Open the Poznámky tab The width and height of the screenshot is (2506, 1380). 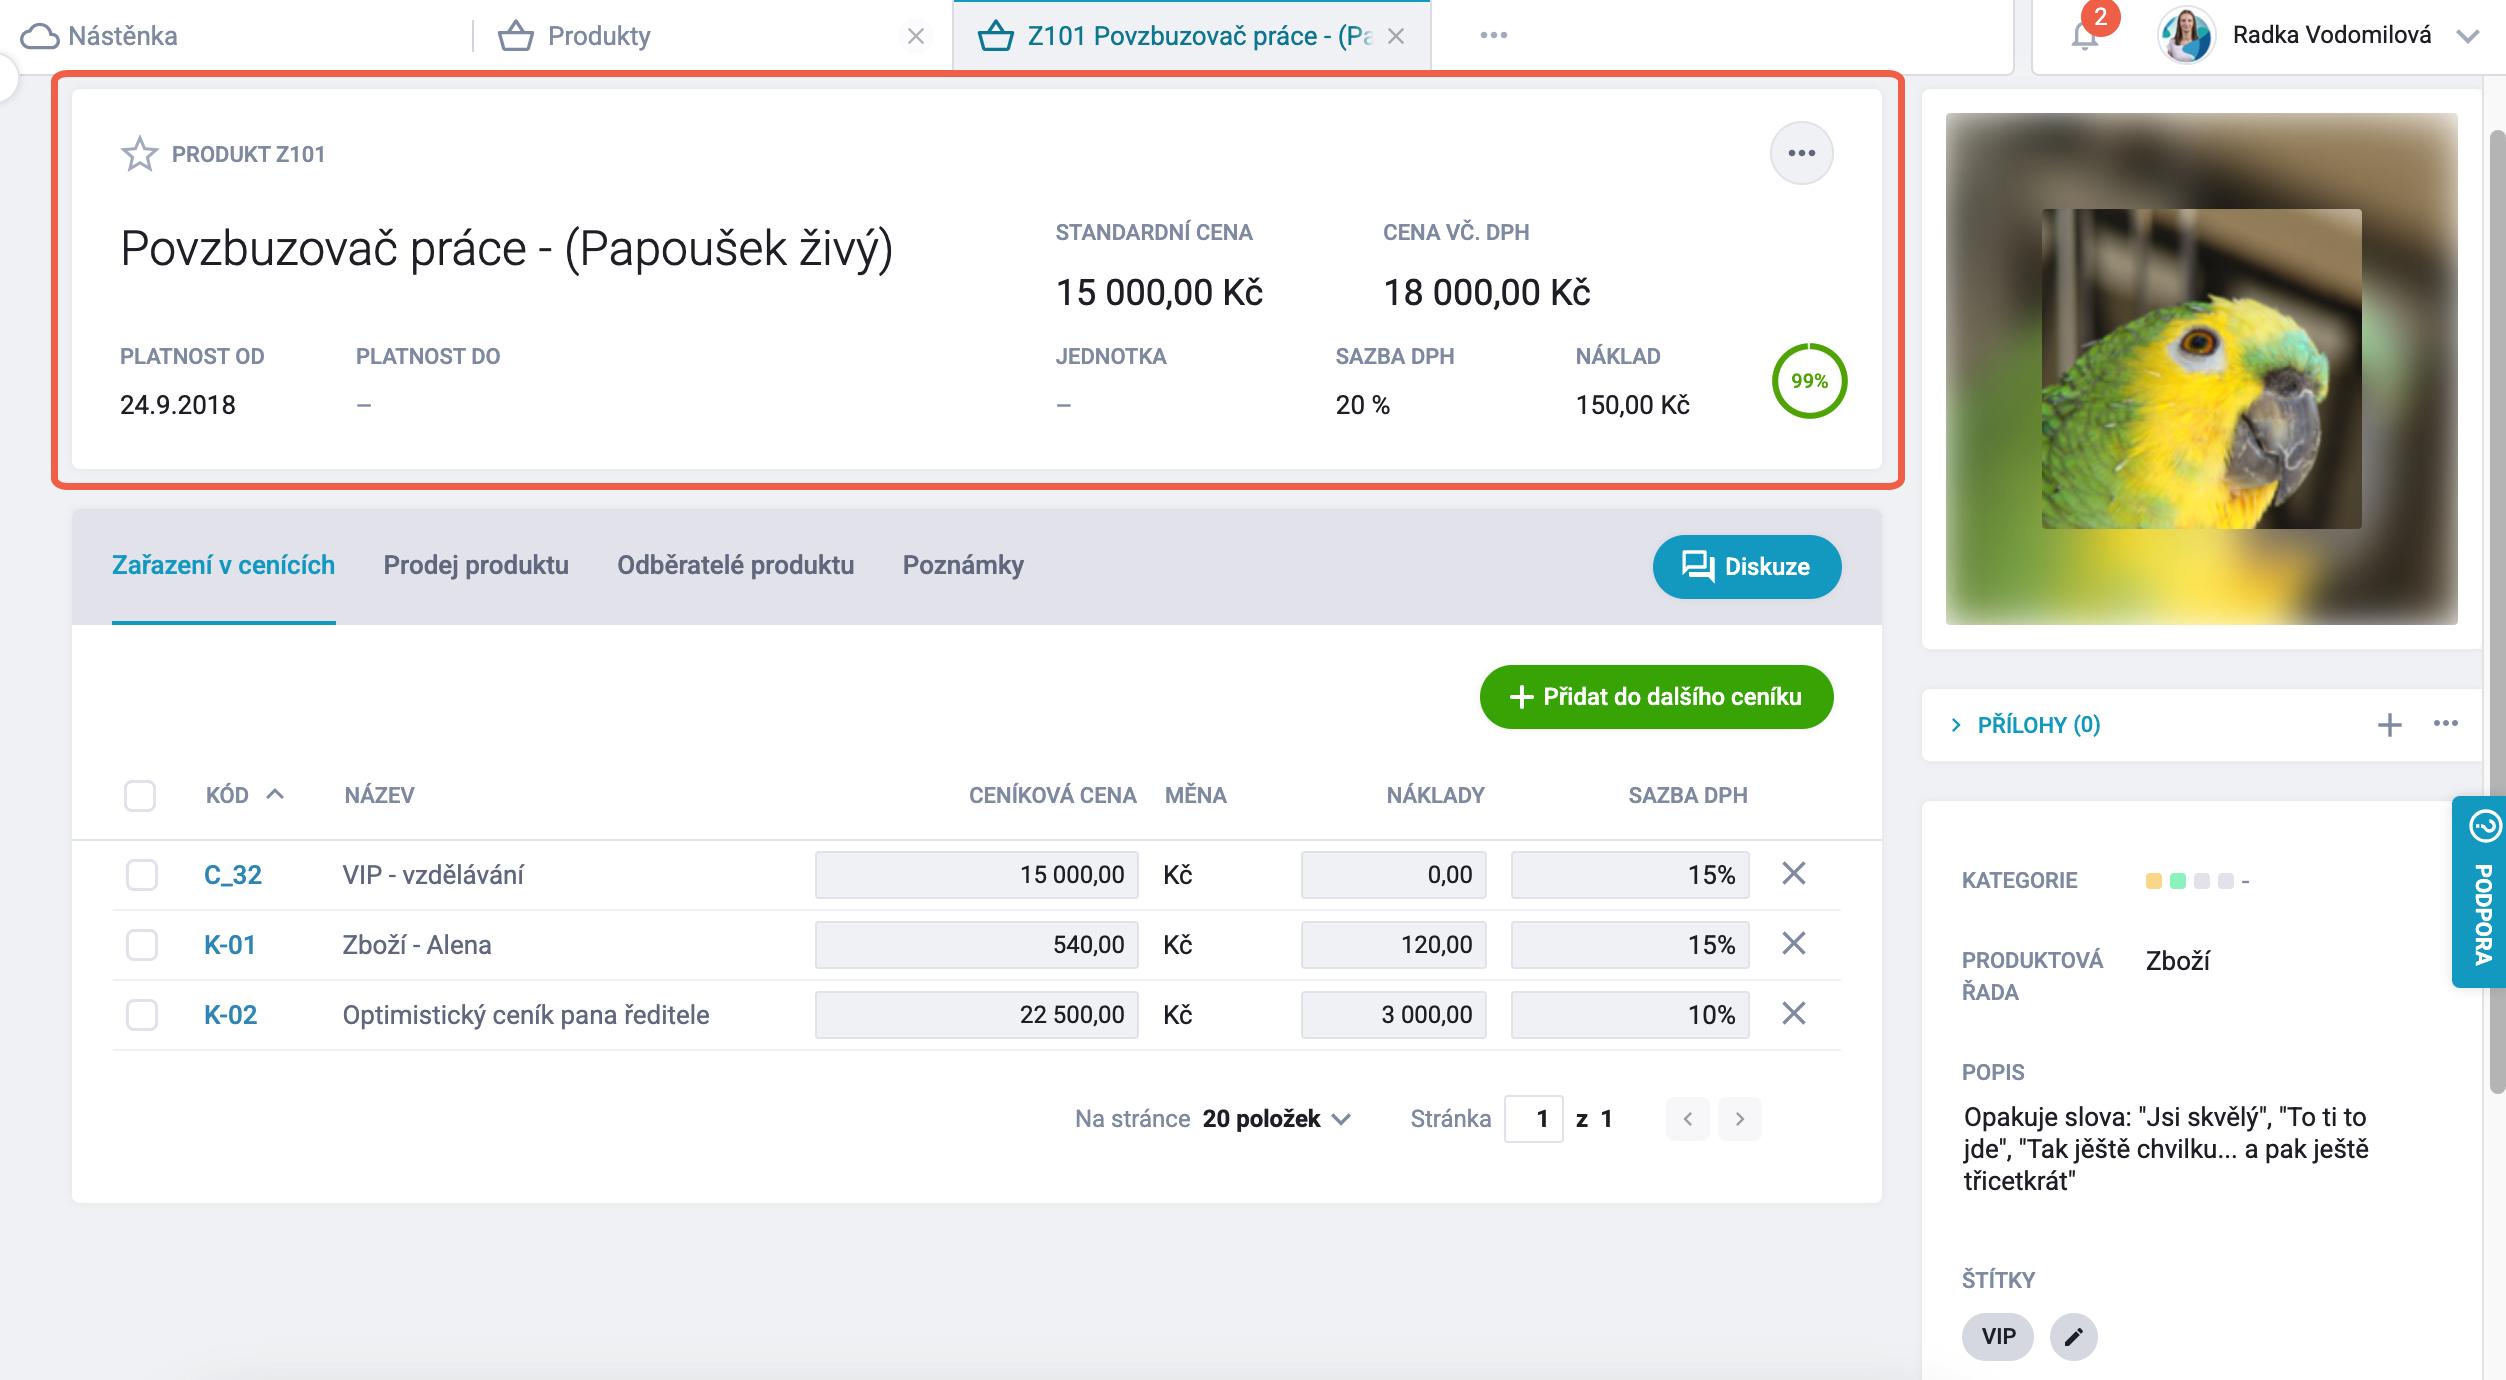[x=963, y=565]
